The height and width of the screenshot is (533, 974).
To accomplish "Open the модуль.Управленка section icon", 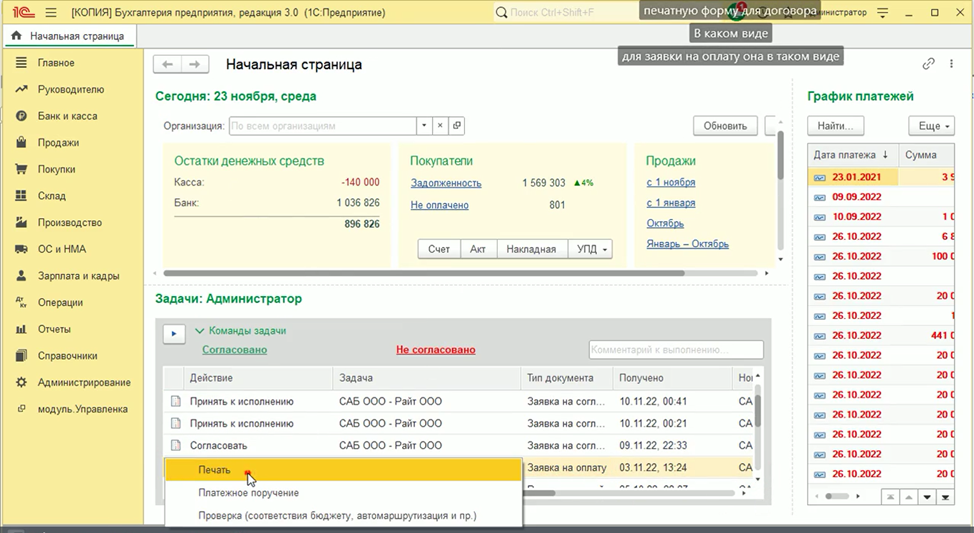I will point(21,409).
